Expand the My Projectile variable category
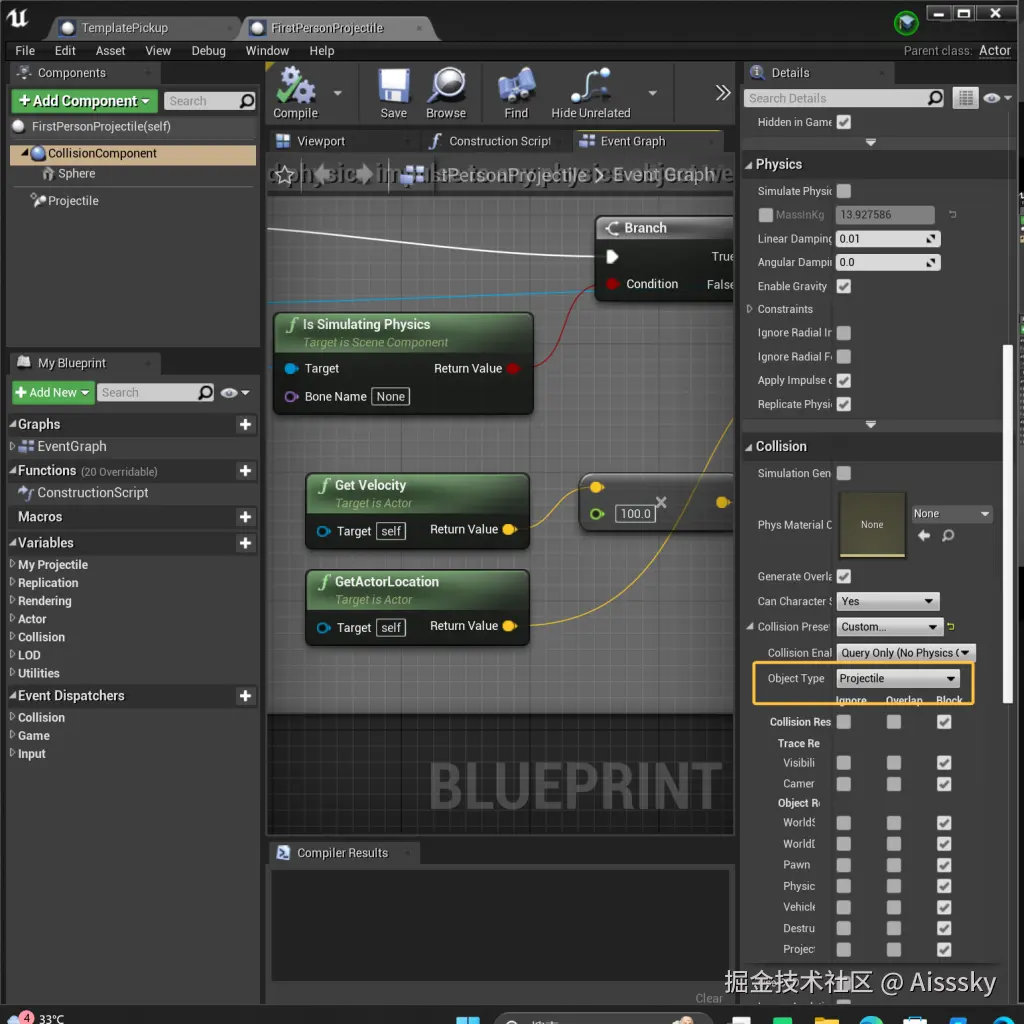Screen dimensions: 1024x1024 [12, 564]
